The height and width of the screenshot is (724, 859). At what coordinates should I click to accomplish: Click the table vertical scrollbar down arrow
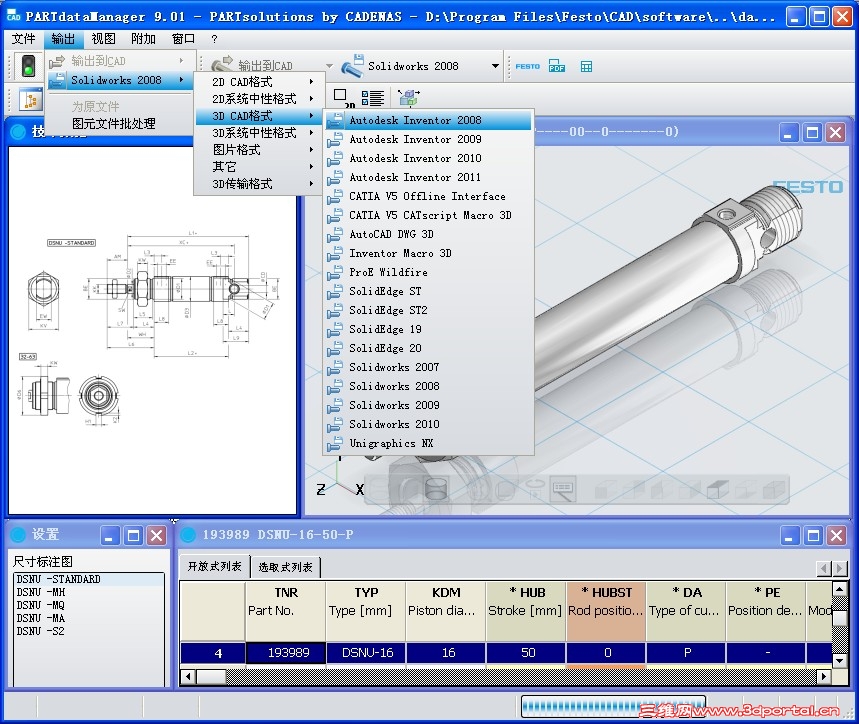tap(840, 660)
